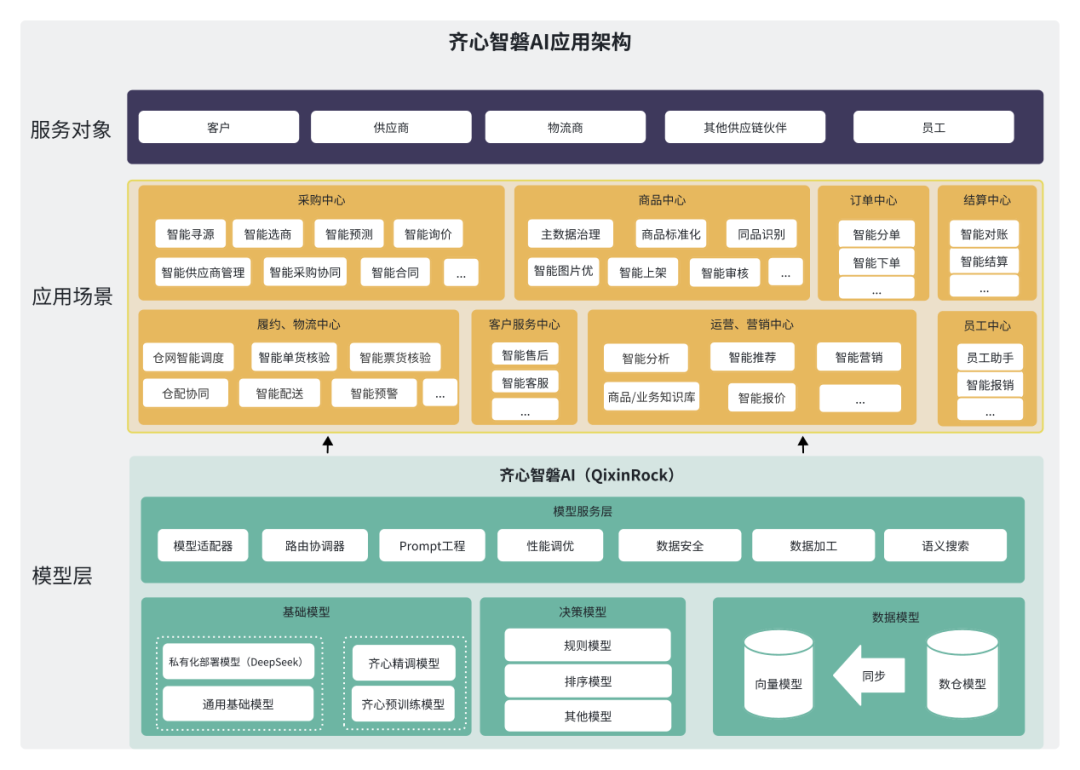Click the 运营、营销中心 heading
Screen dimensions: 1080x770
(751, 324)
